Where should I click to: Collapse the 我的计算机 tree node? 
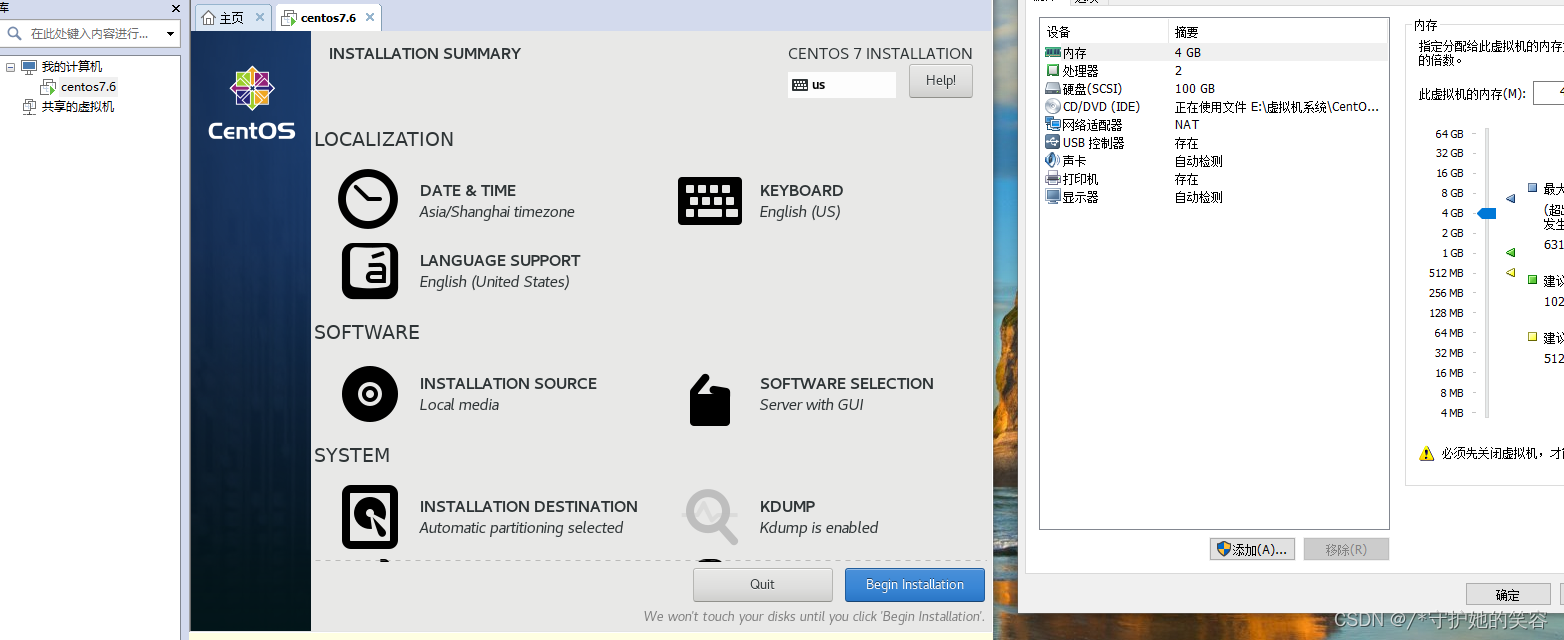tap(11, 67)
